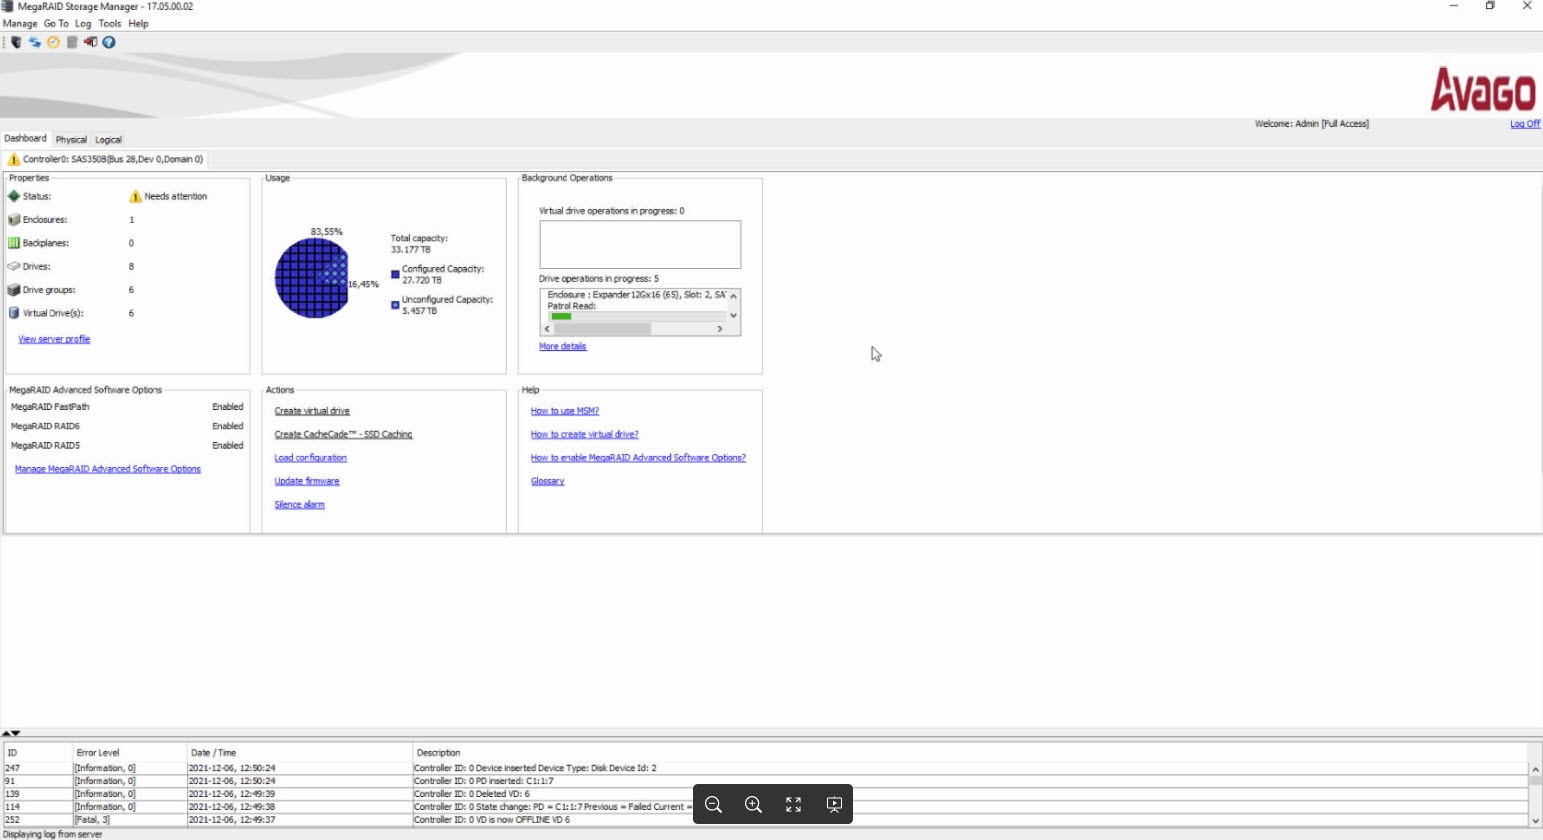
Task: Click the fullscreen expand arrows icon
Action: point(793,805)
